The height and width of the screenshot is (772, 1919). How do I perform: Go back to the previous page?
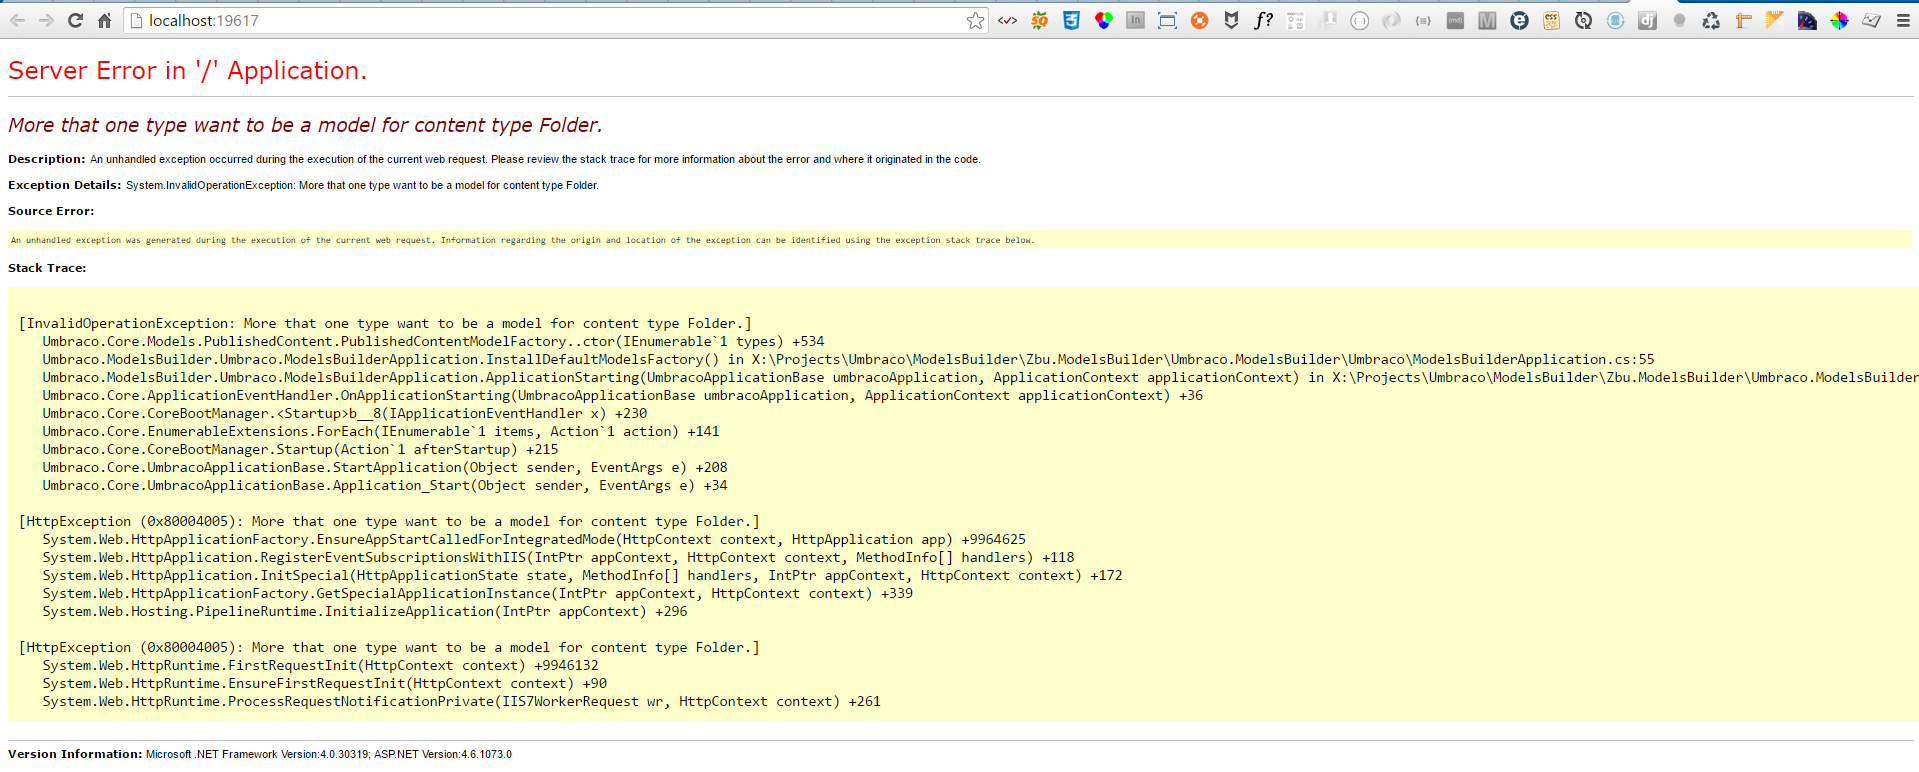tap(17, 20)
